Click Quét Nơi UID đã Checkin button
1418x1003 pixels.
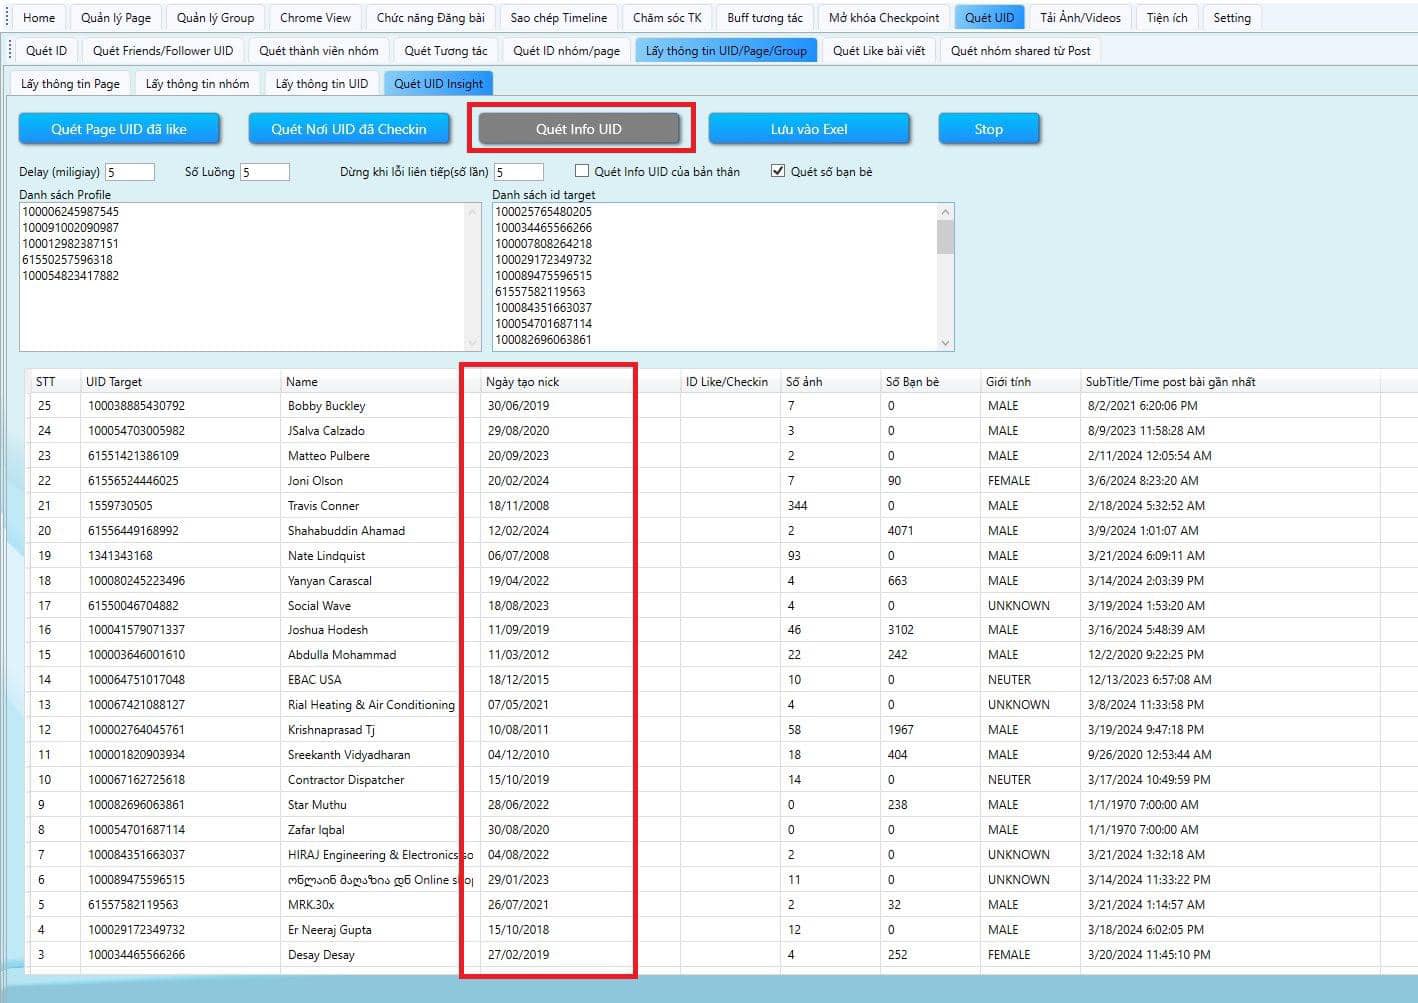[x=349, y=129]
